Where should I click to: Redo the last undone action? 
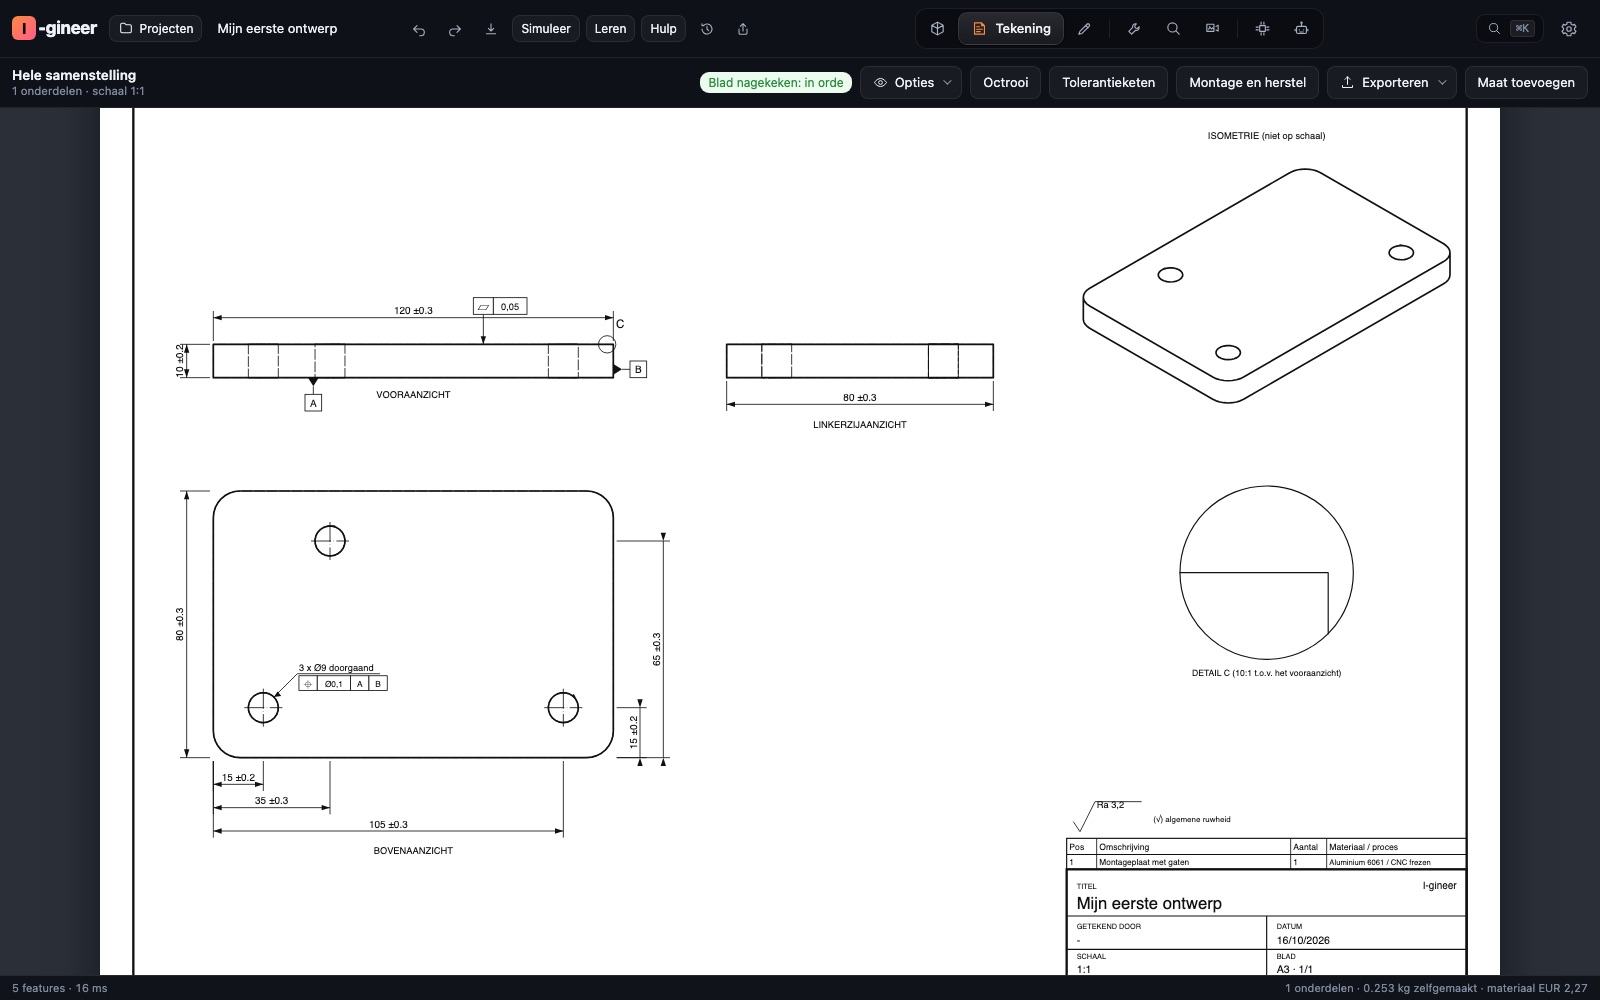coord(455,29)
